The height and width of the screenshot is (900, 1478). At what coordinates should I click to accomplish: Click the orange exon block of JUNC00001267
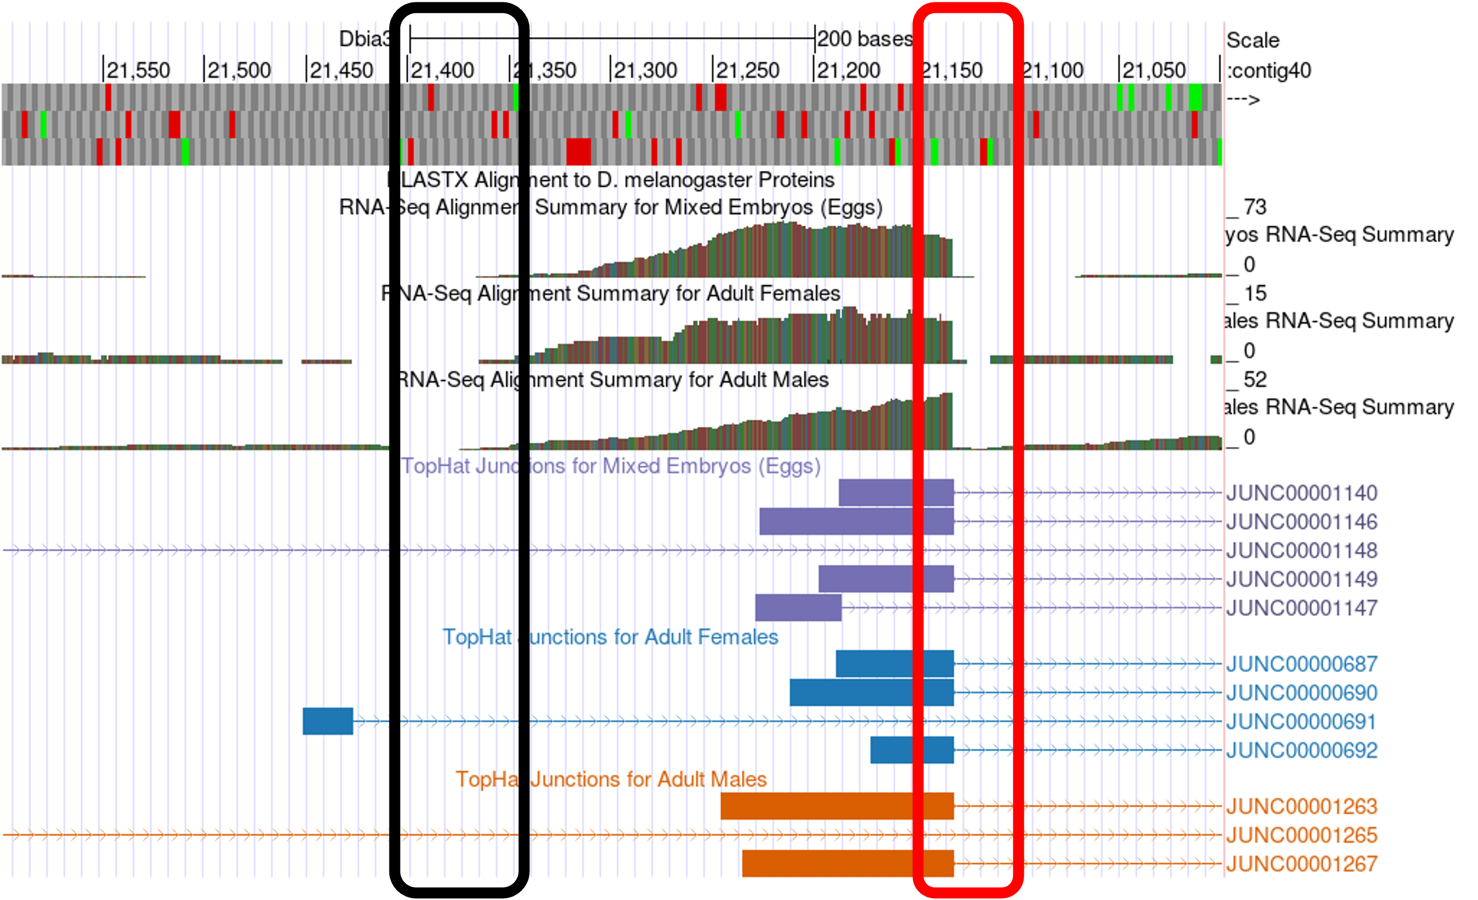pyautogui.click(x=848, y=863)
